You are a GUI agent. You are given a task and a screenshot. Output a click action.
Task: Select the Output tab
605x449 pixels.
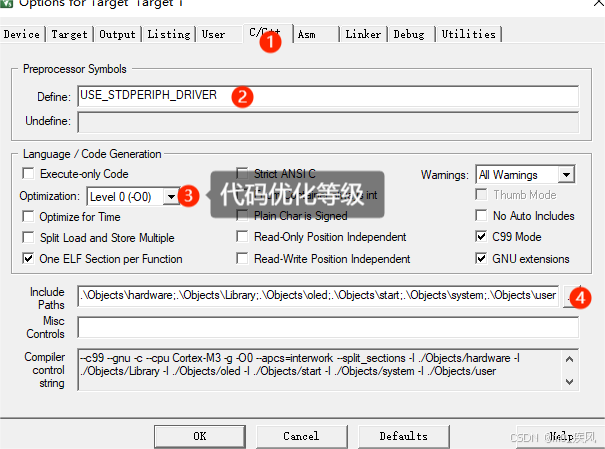pos(117,34)
